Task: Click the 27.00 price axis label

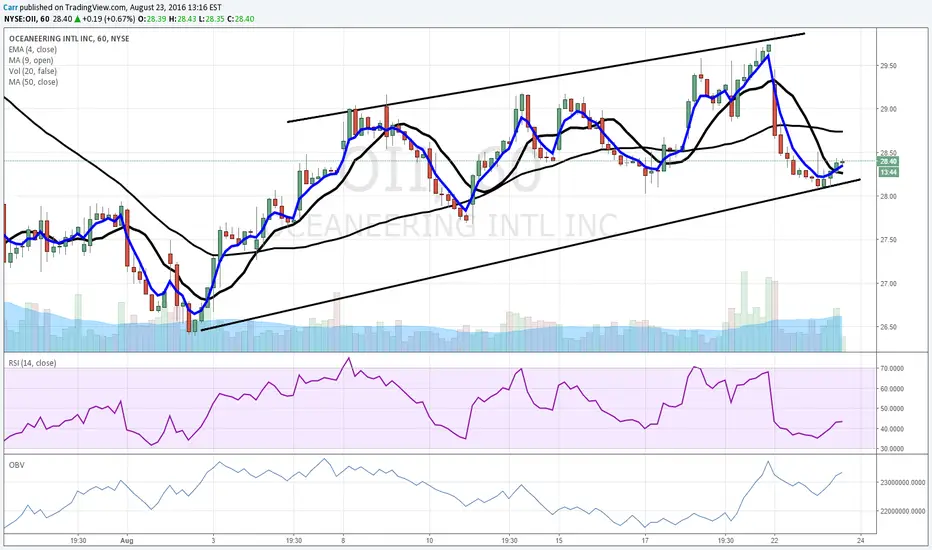Action: click(888, 284)
